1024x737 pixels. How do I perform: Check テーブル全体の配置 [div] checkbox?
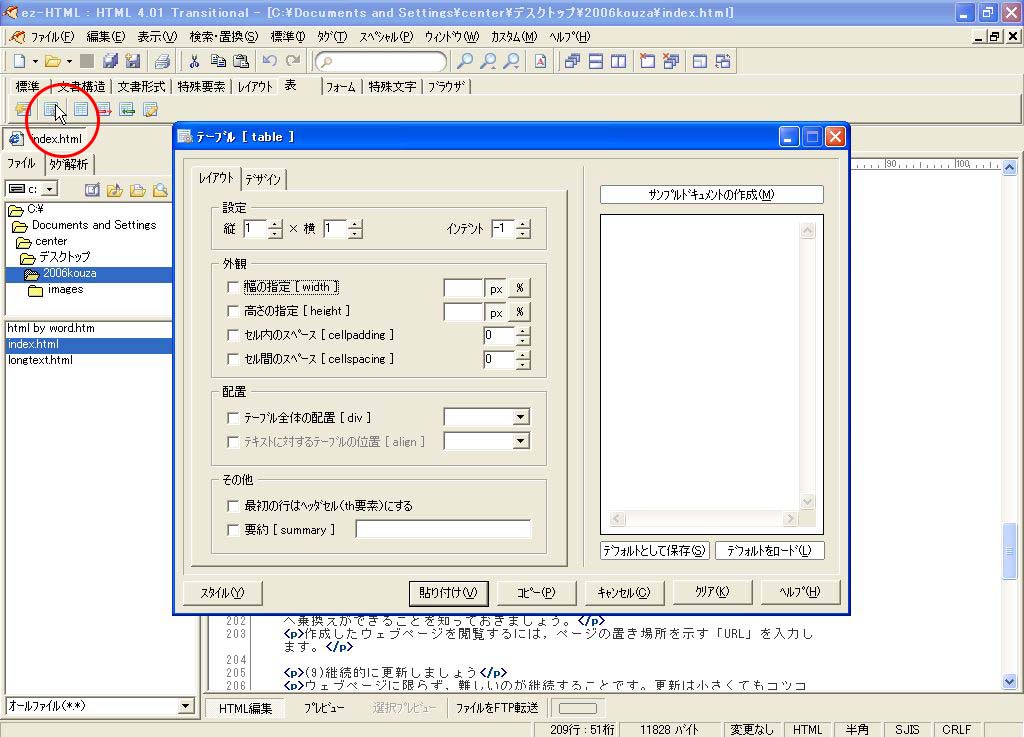232,417
